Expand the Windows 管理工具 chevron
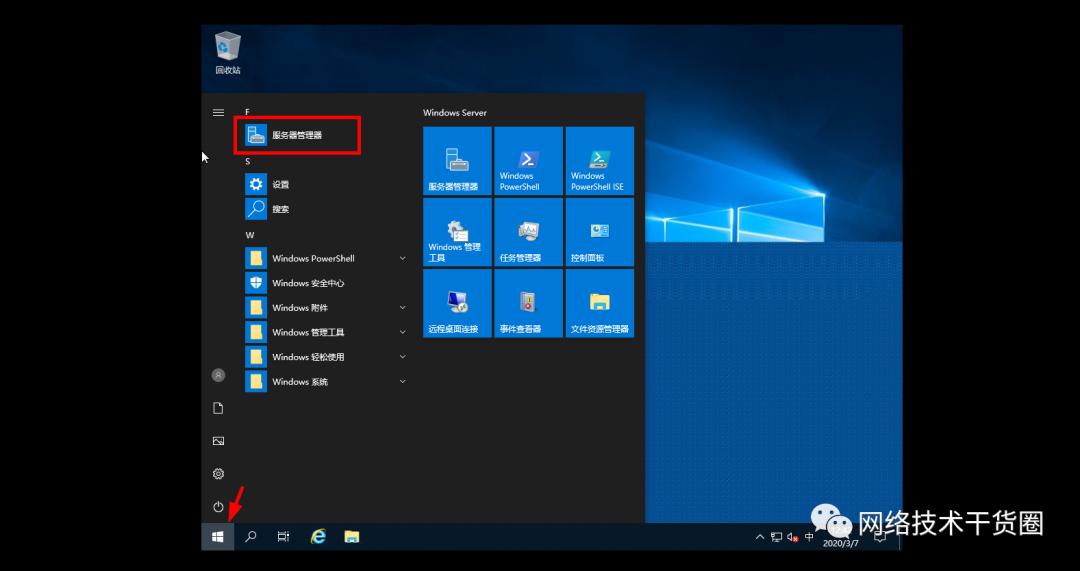This screenshot has height=571, width=1080. point(402,332)
